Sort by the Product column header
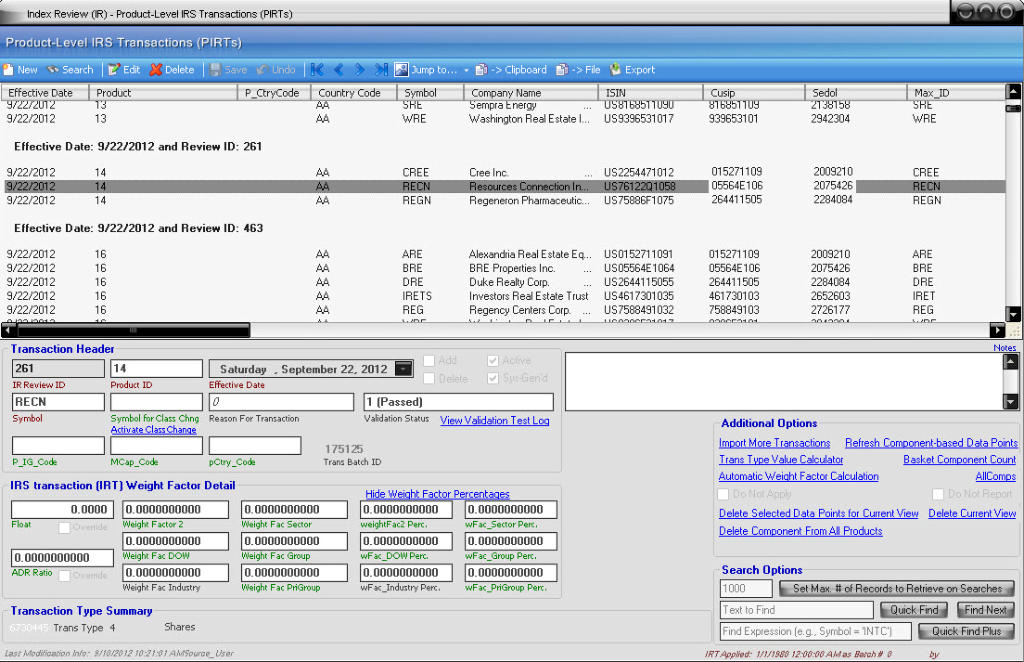1024x662 pixels. coord(163,93)
